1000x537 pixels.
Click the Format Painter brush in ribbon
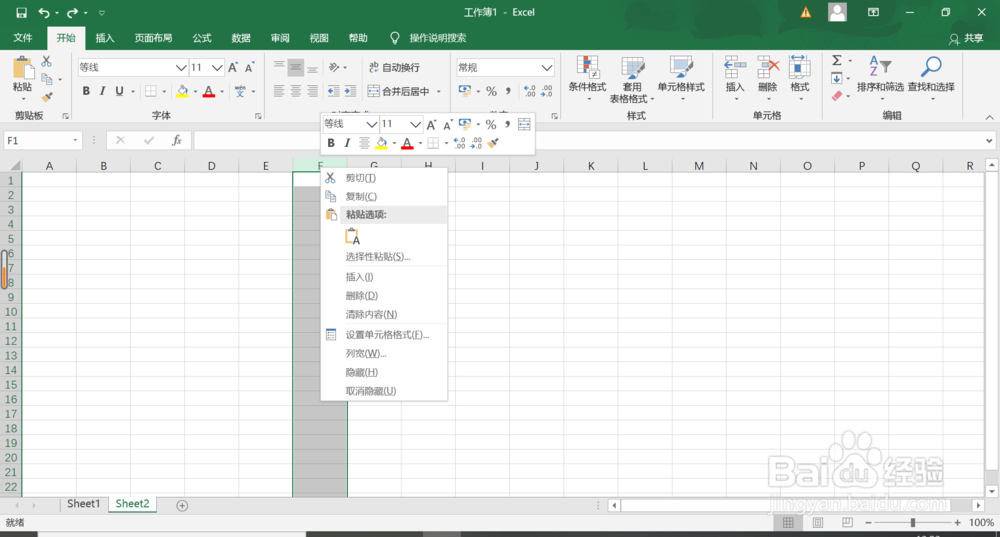click(x=47, y=97)
